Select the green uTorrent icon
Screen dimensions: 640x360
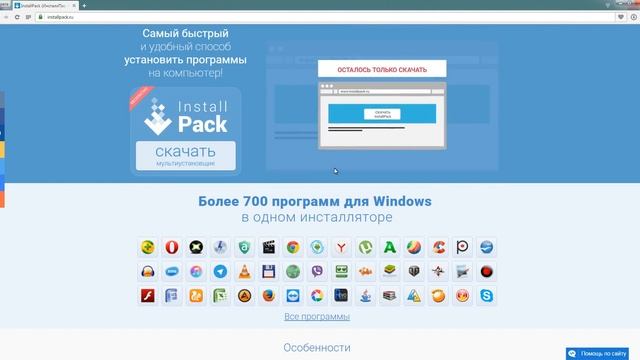(365, 247)
